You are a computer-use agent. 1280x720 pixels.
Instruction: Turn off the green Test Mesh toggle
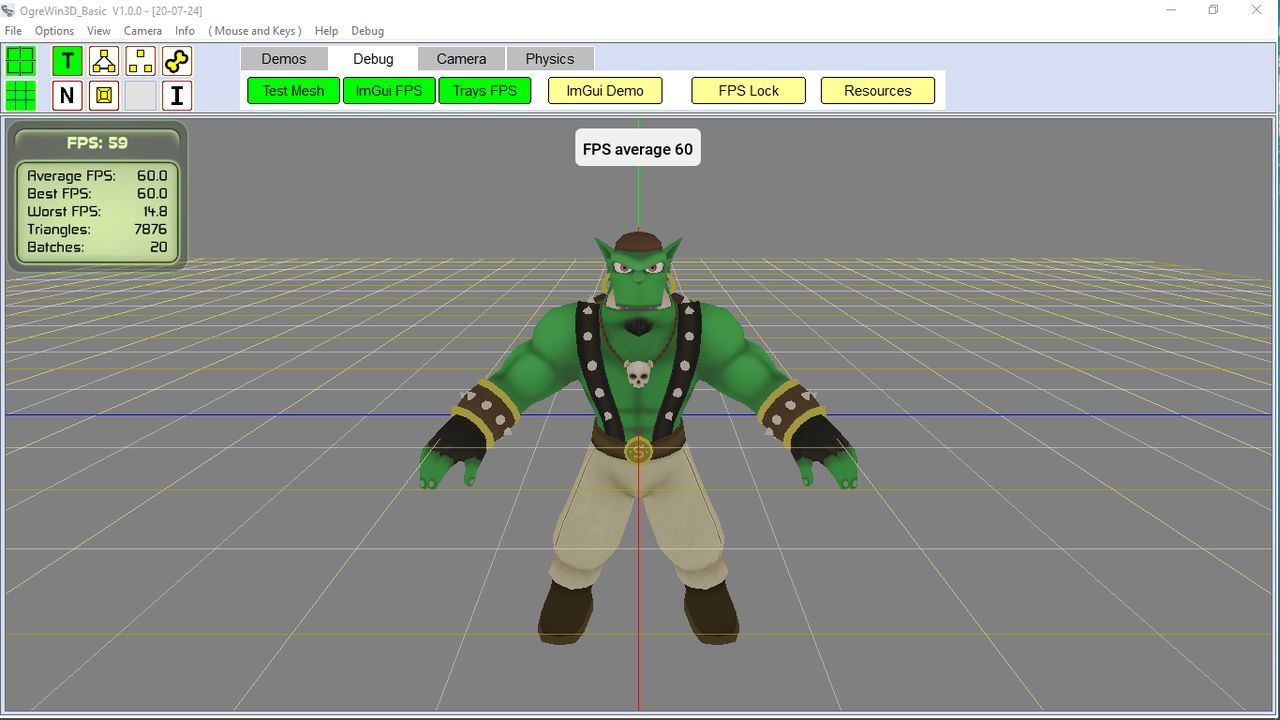click(293, 90)
